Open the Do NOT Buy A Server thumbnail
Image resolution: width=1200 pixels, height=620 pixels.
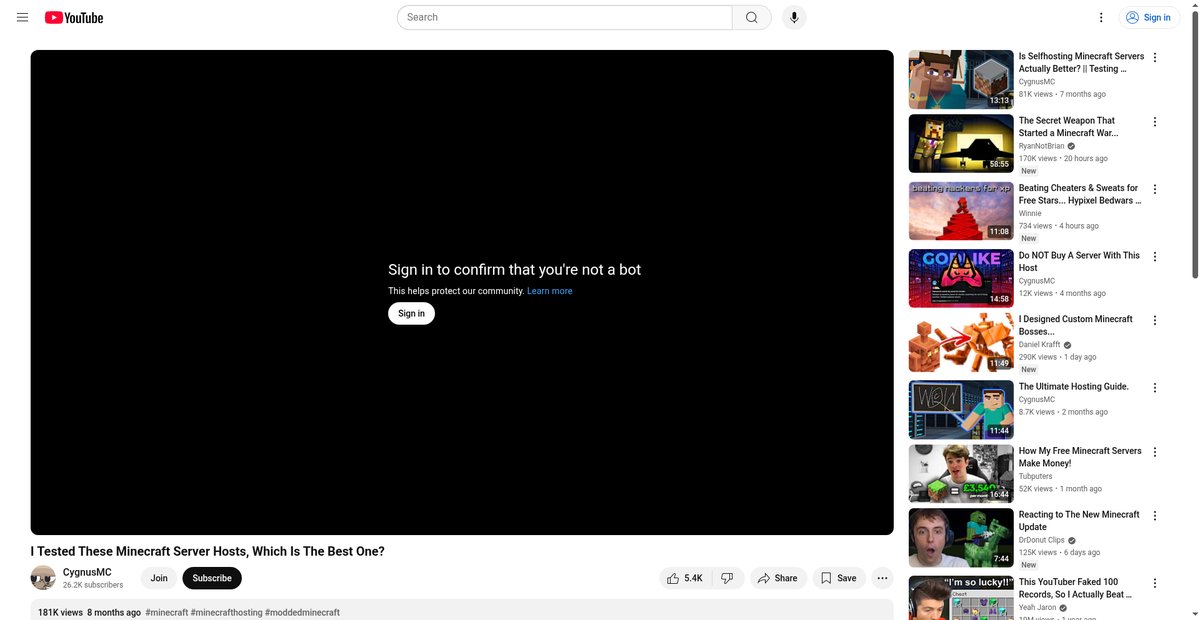tap(961, 278)
